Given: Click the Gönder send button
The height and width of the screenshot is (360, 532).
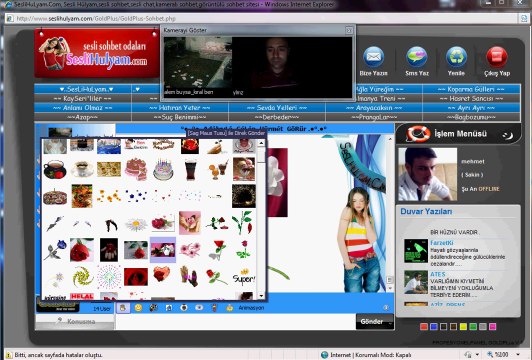Looking at the screenshot, I should coord(374,321).
